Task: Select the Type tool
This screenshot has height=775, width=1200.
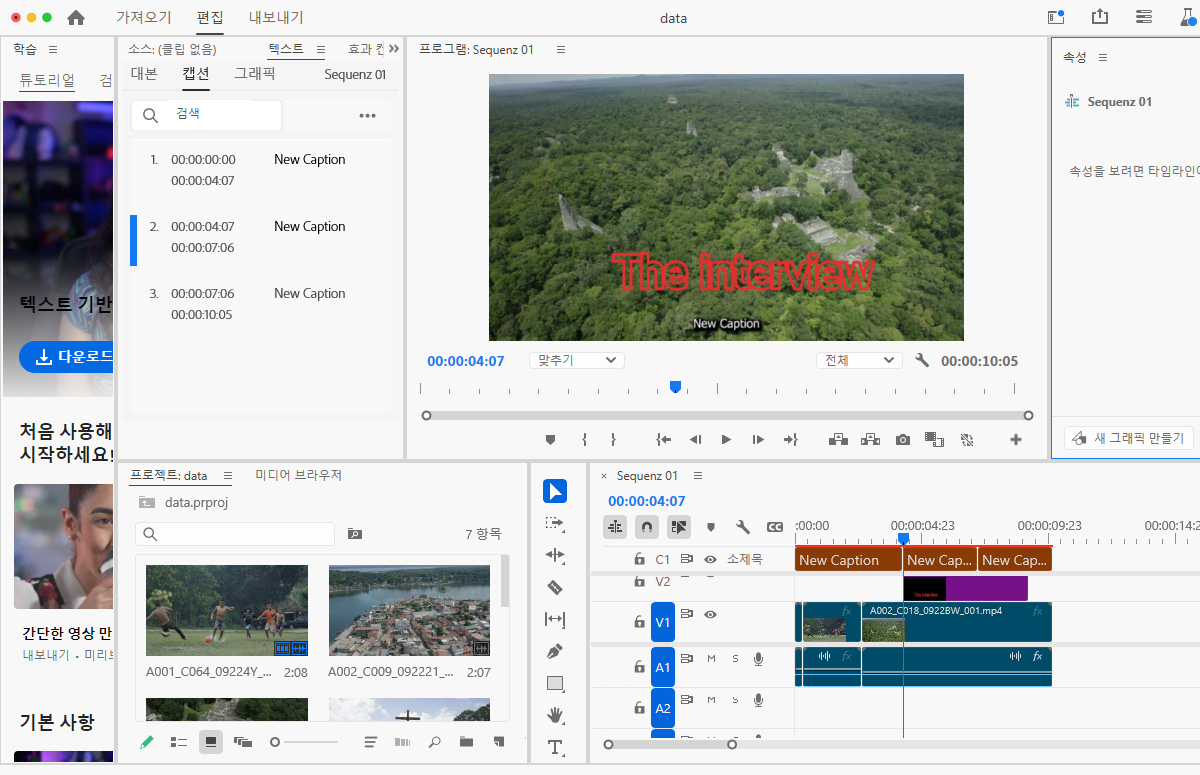Action: pyautogui.click(x=555, y=747)
